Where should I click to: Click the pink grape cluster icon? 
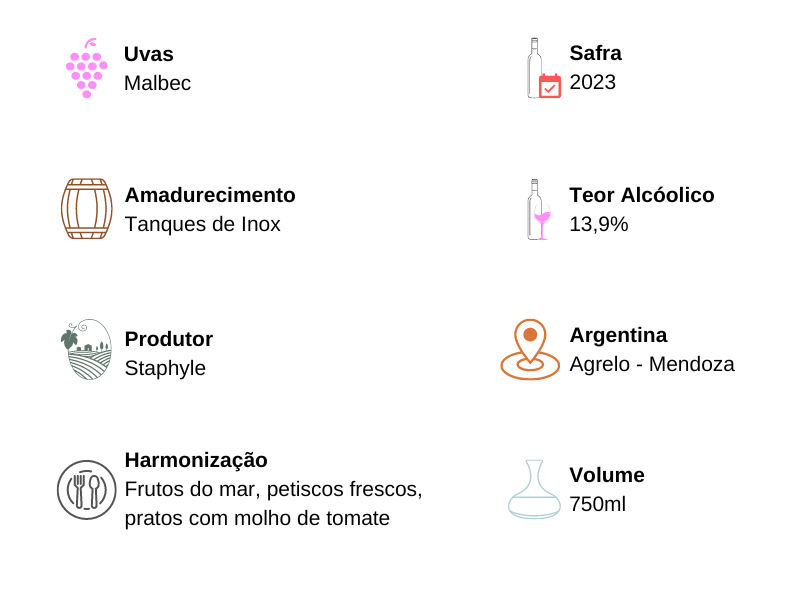click(x=87, y=68)
